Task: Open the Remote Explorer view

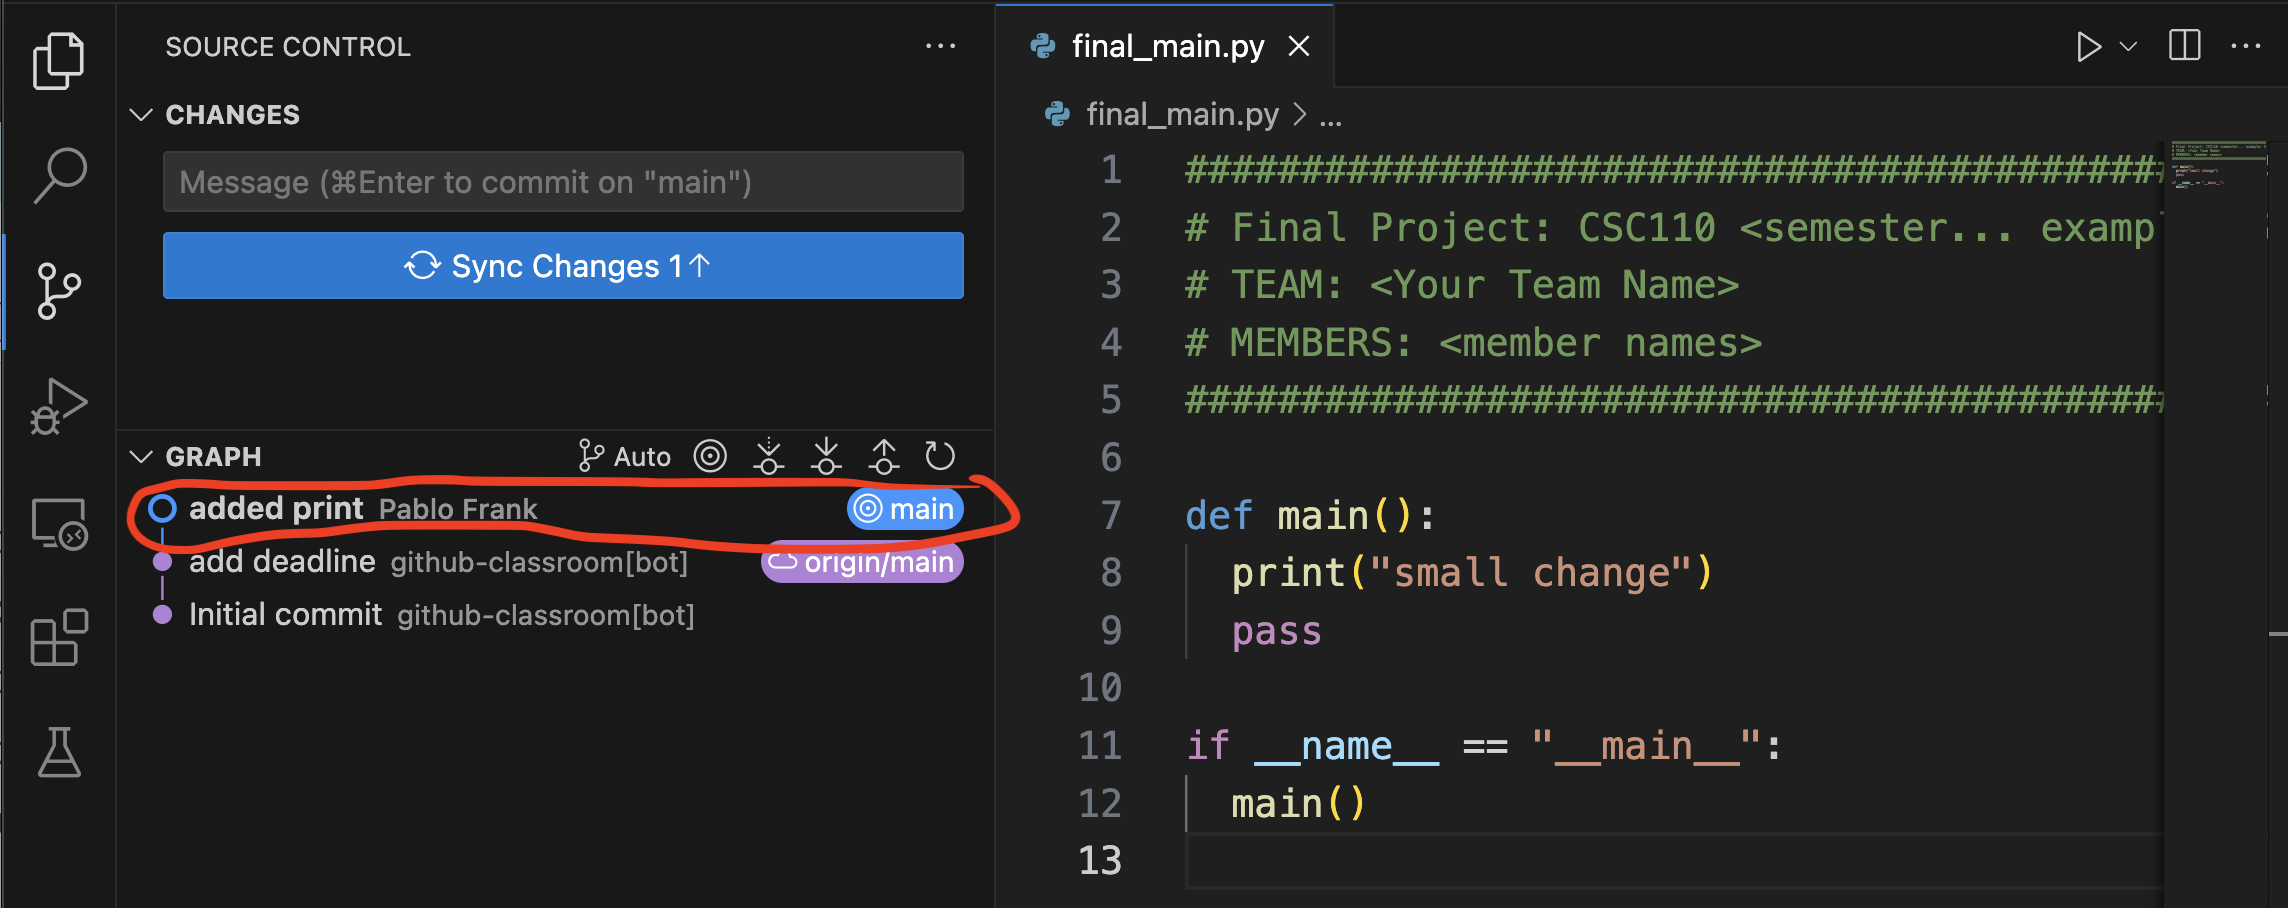Action: (58, 524)
